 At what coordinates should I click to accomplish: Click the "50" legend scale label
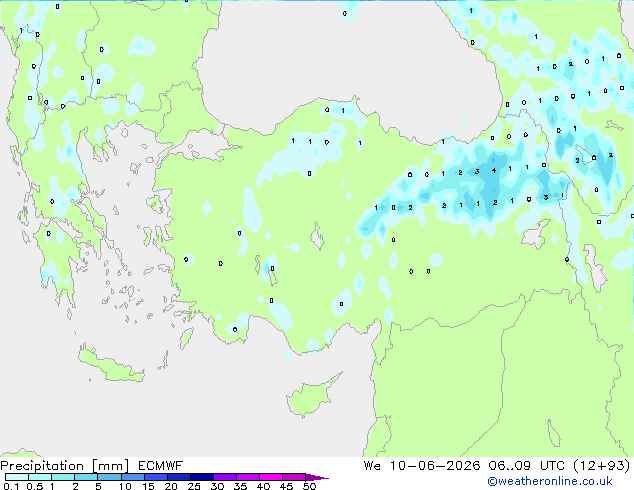click(x=309, y=486)
